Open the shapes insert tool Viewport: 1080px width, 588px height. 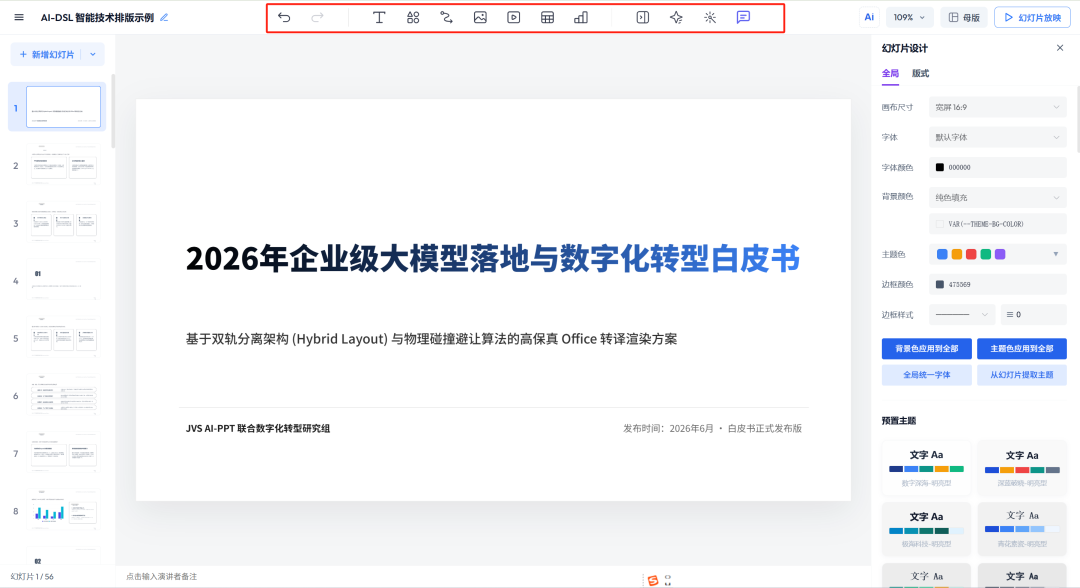[x=413, y=17]
